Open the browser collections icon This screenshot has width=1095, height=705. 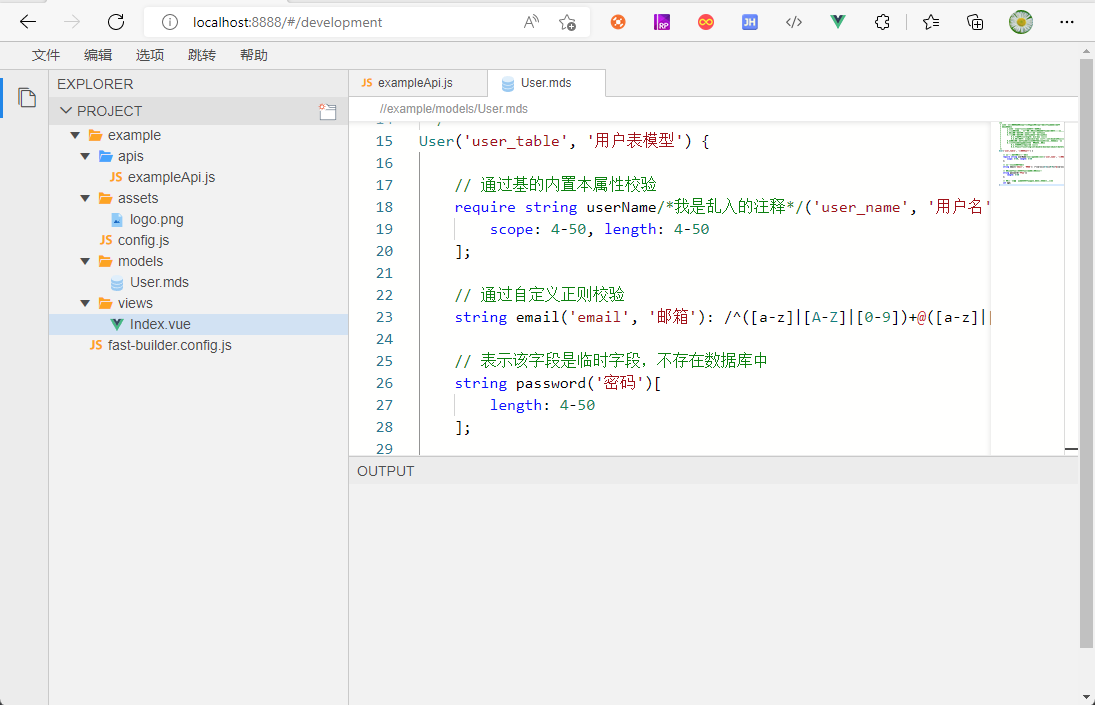click(x=975, y=22)
